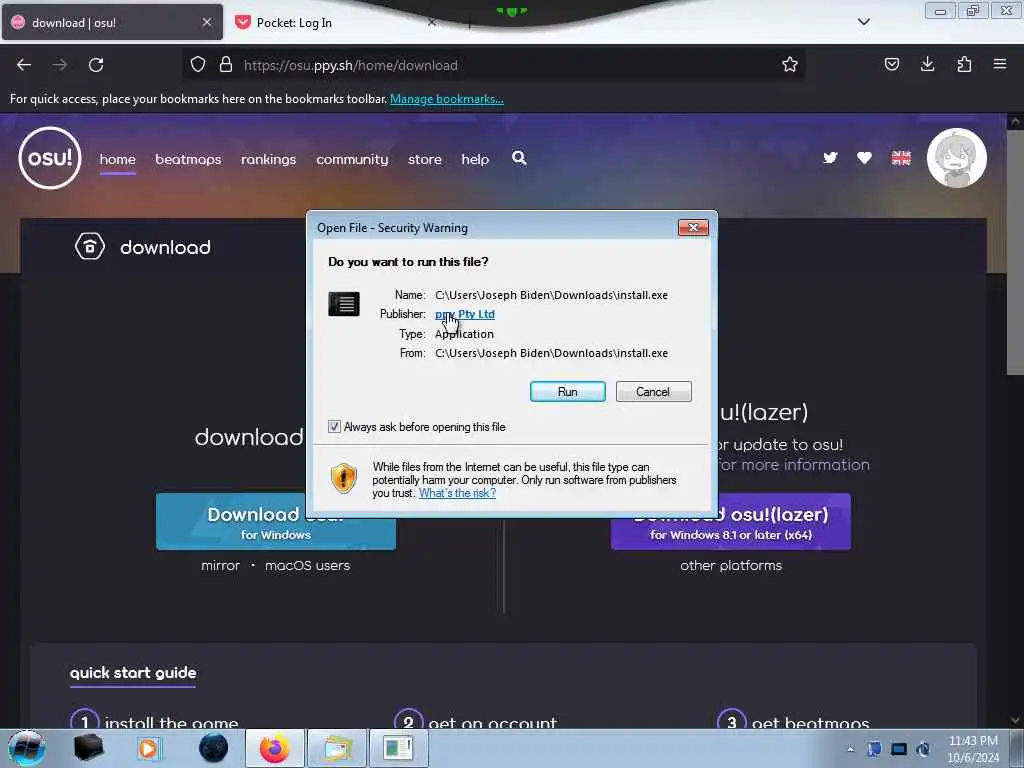Click the support heart icon
The image size is (1024, 768).
[864, 158]
